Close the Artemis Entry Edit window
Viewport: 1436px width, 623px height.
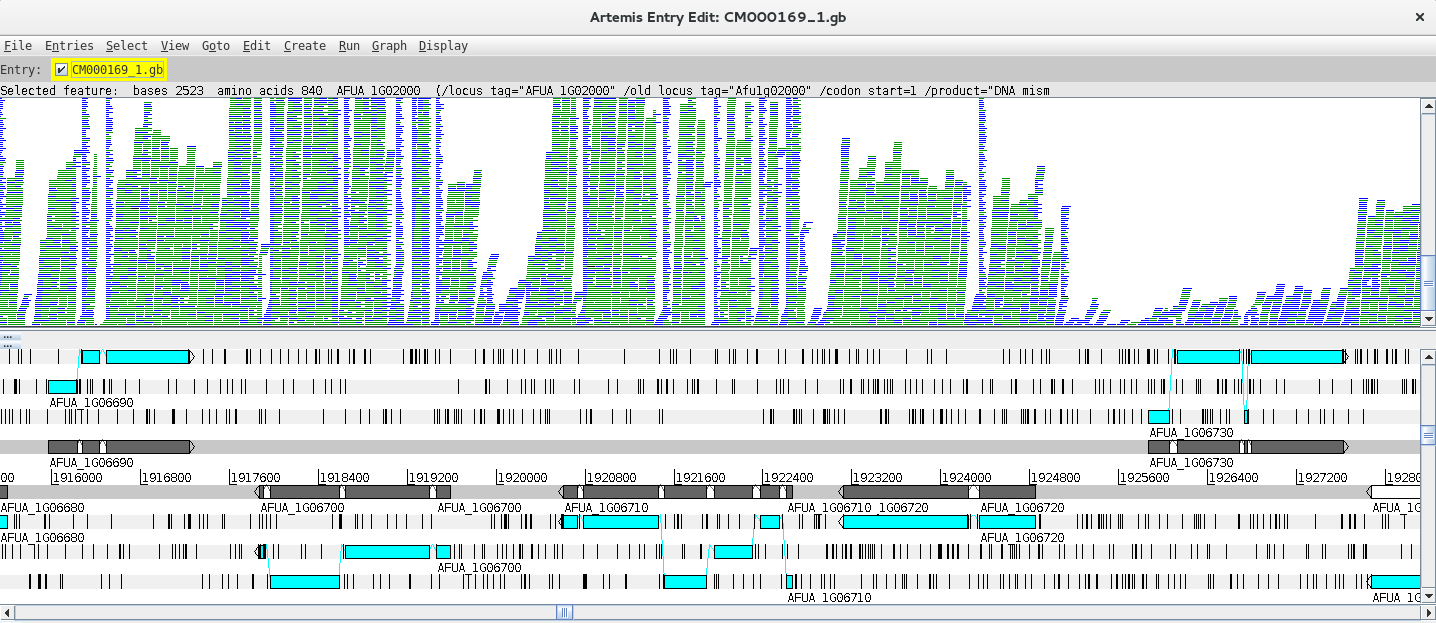(1419, 17)
